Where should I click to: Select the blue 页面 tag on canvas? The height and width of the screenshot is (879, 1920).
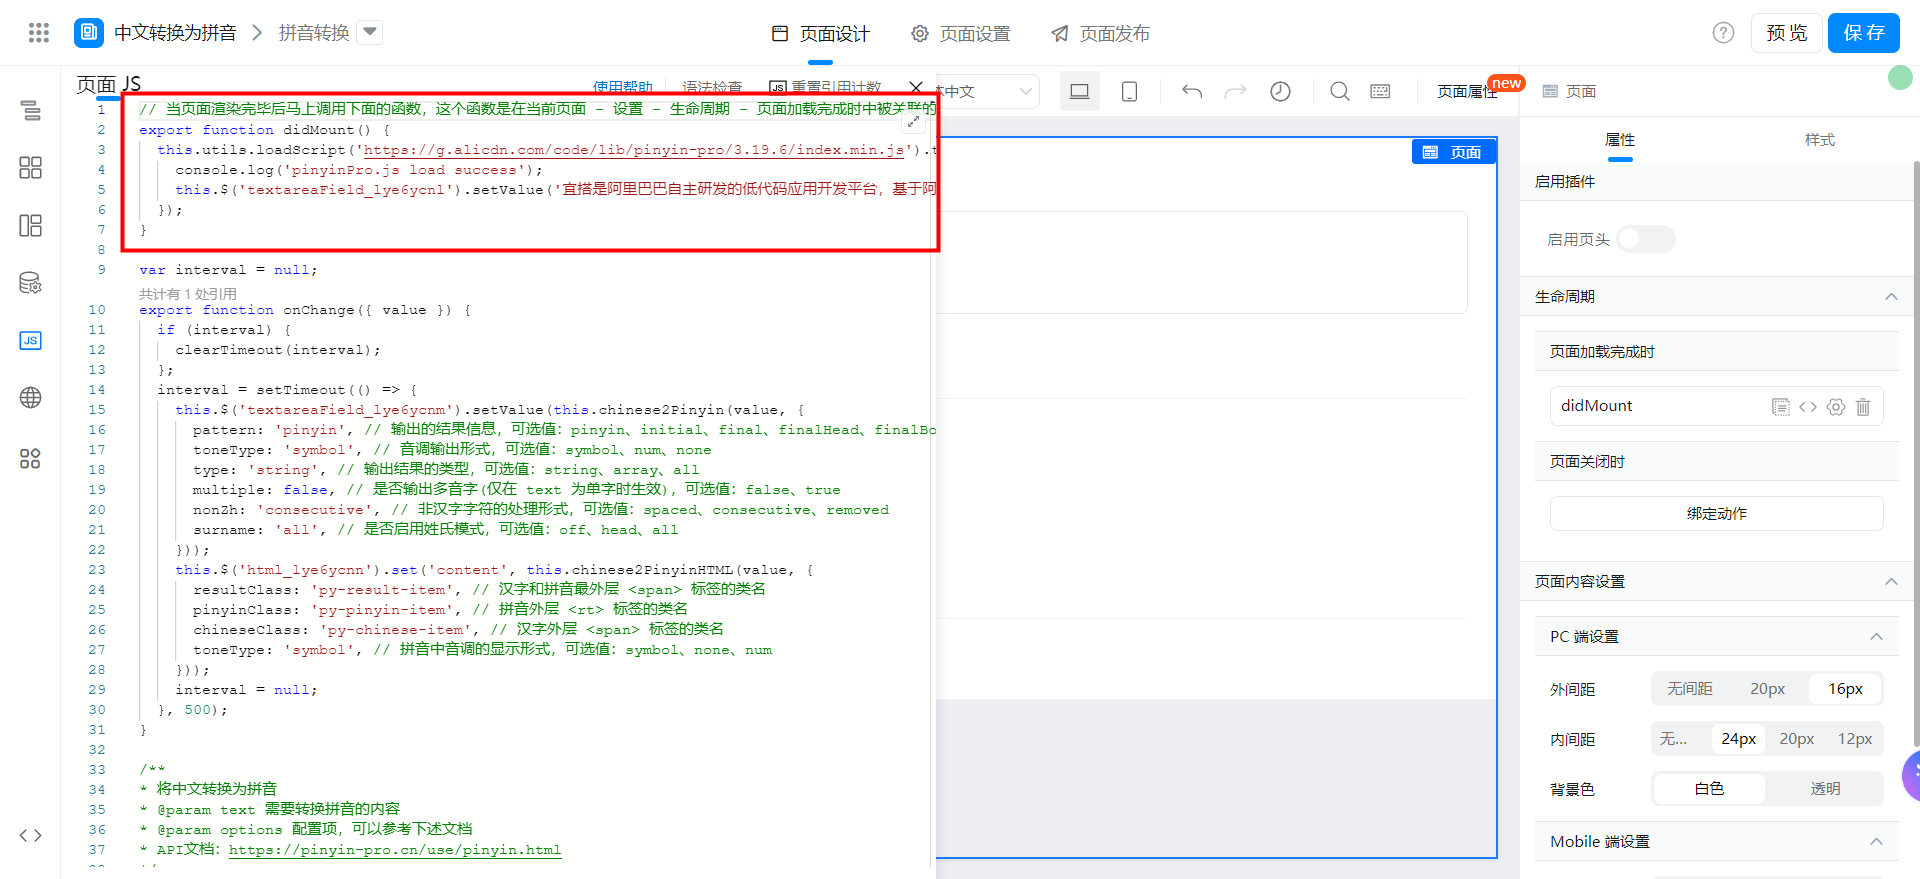1454,152
